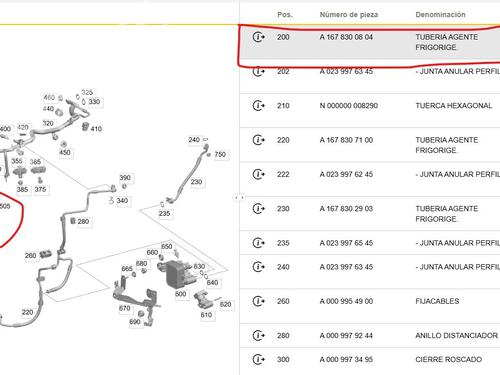The height and width of the screenshot is (375, 500).
Task: Select part number A 023 997 63 45 in row 202
Action: point(346,71)
